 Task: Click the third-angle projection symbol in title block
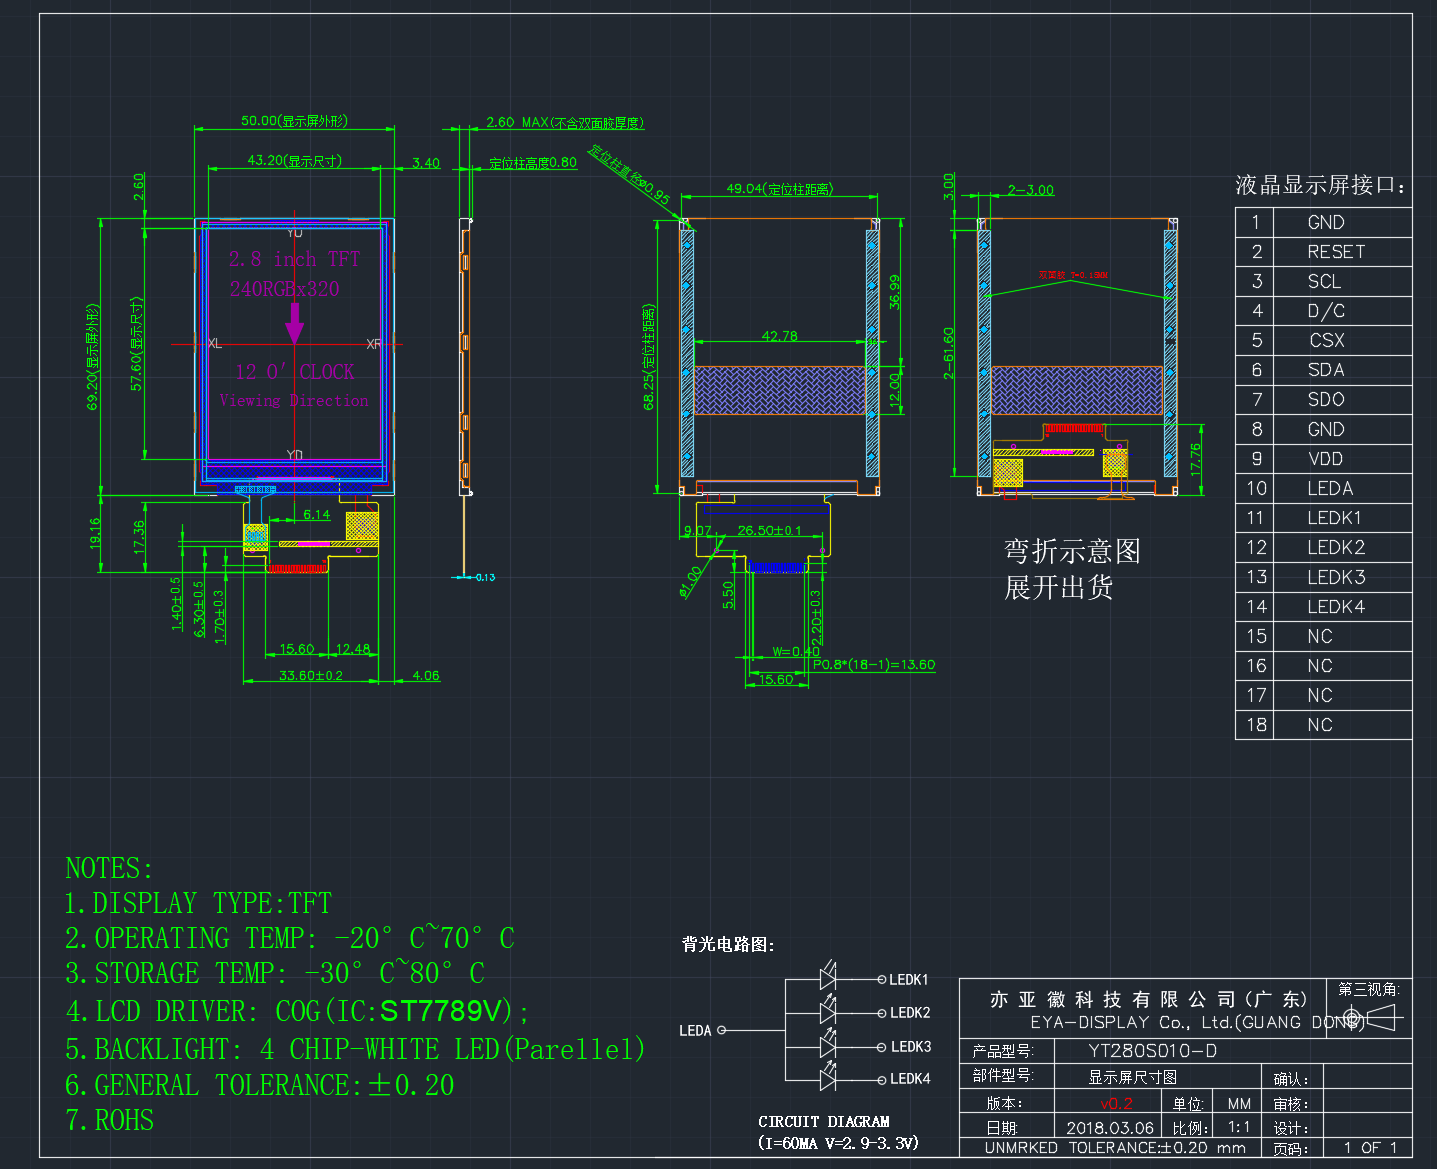(x=1369, y=1019)
